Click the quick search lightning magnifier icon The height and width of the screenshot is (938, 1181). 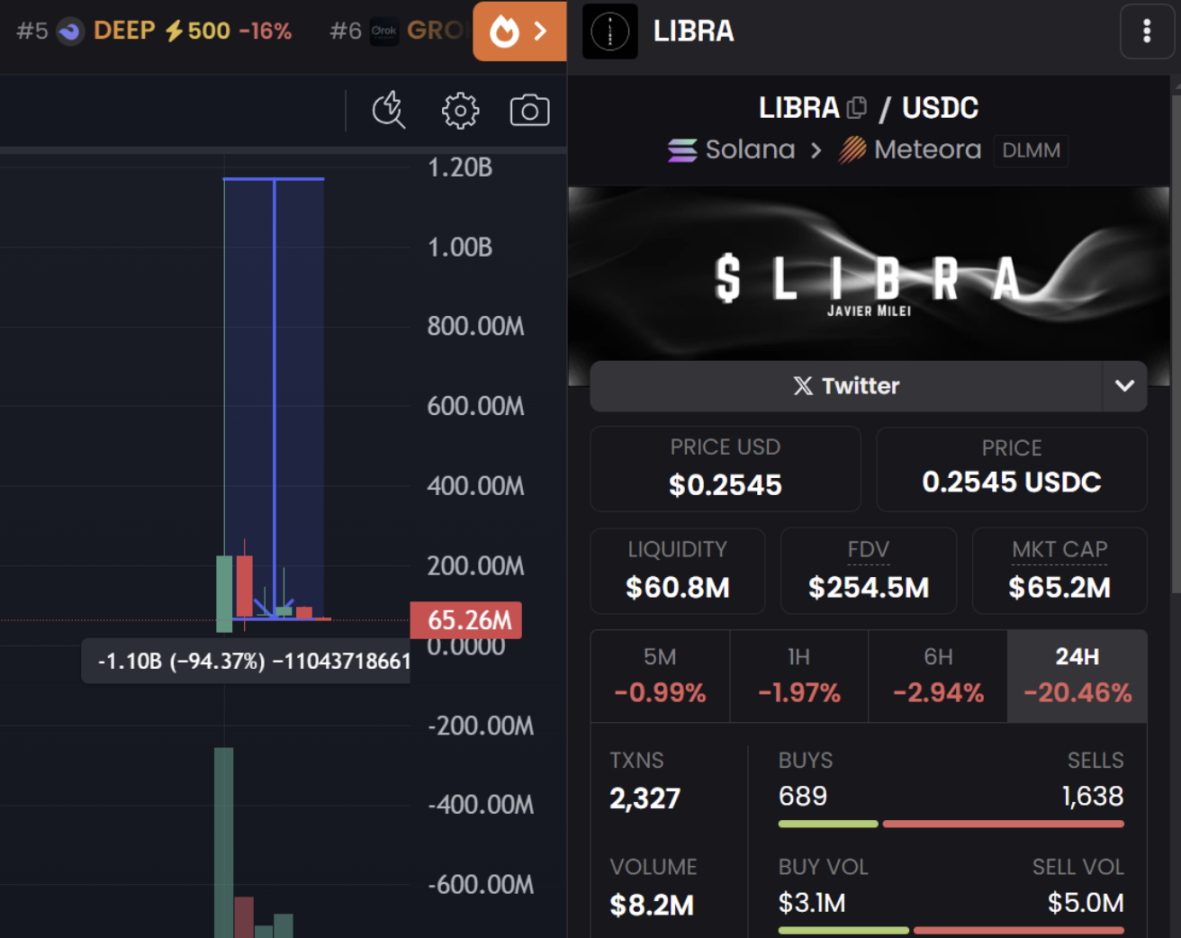point(389,111)
